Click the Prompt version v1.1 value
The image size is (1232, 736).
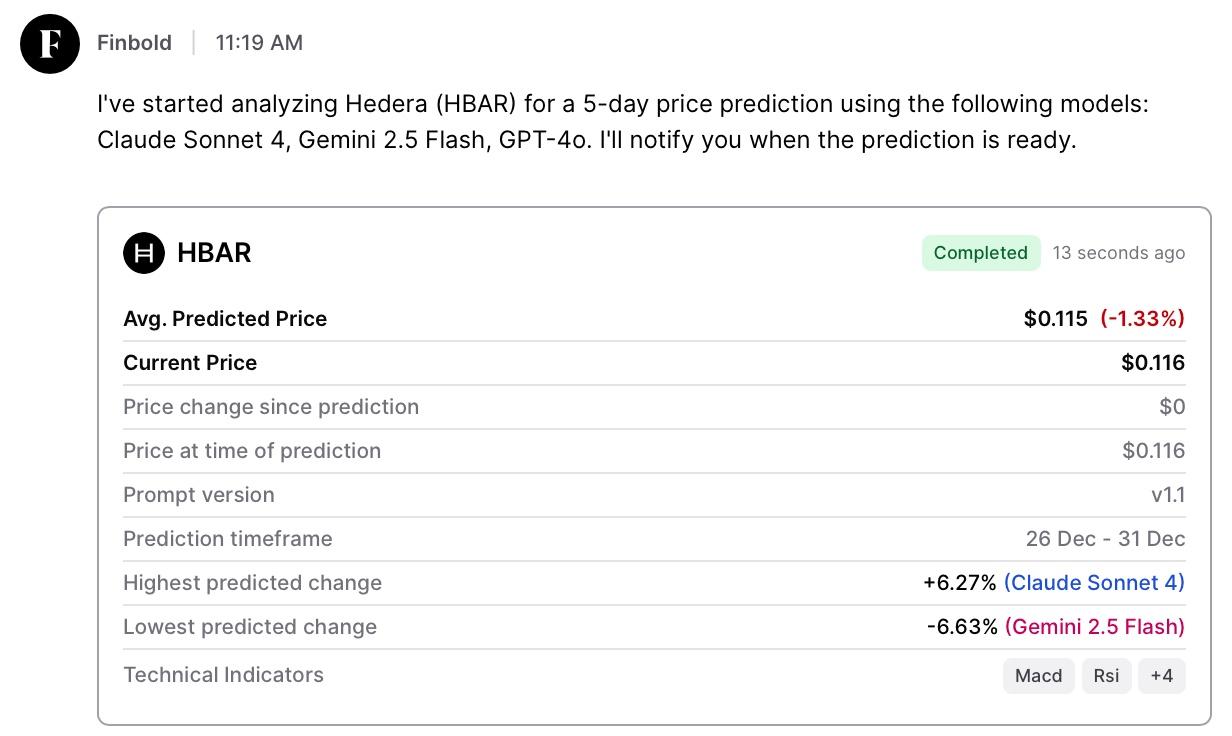pos(1168,495)
